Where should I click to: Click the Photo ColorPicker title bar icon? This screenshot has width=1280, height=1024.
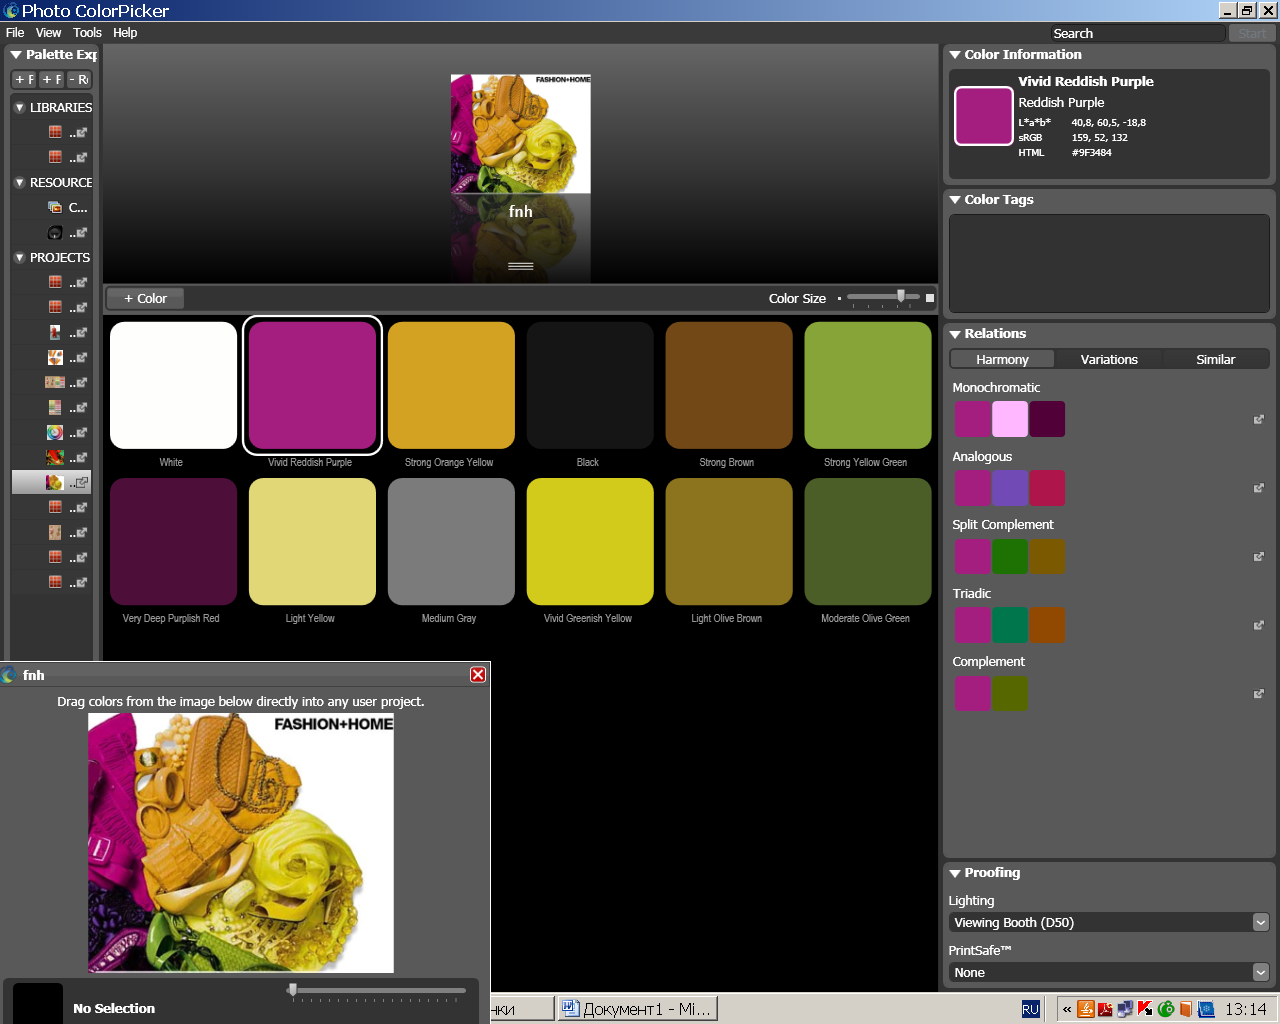(11, 10)
